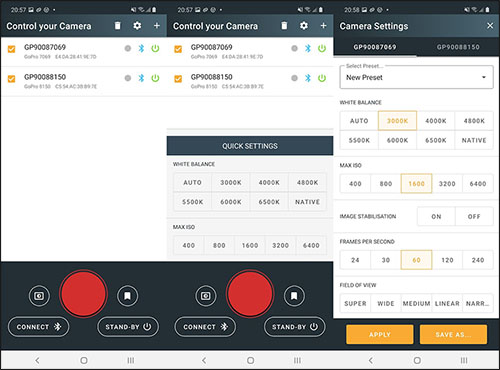Tap Bluetooth icon for GP90088150 in left screen
This screenshot has width=500, height=370.
[x=141, y=78]
